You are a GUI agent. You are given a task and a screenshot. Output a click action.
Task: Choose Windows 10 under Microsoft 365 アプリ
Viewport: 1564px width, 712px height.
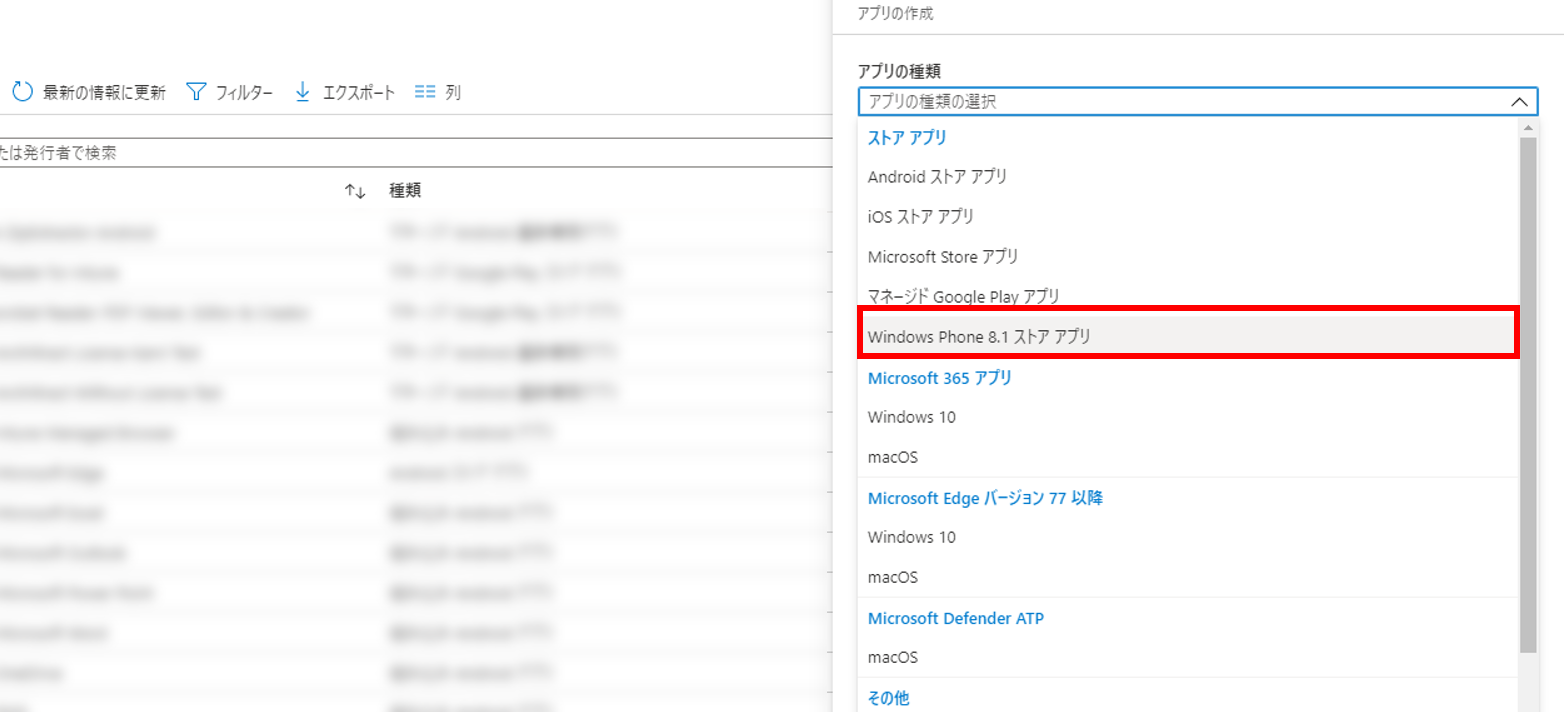(911, 417)
